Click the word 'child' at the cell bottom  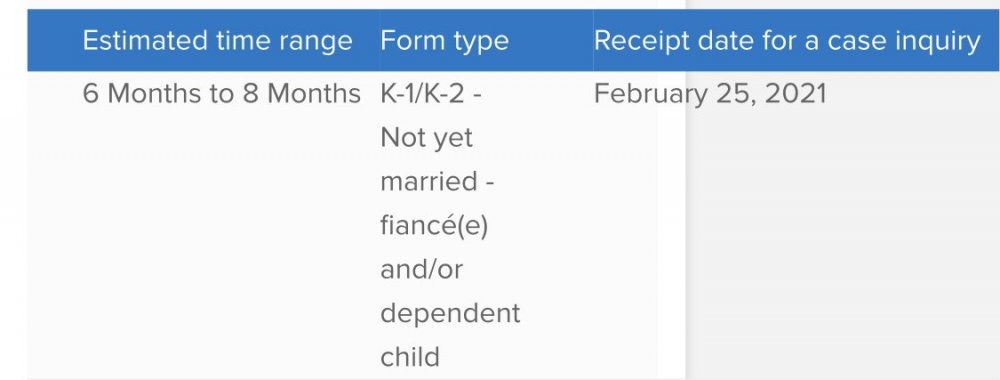click(410, 356)
